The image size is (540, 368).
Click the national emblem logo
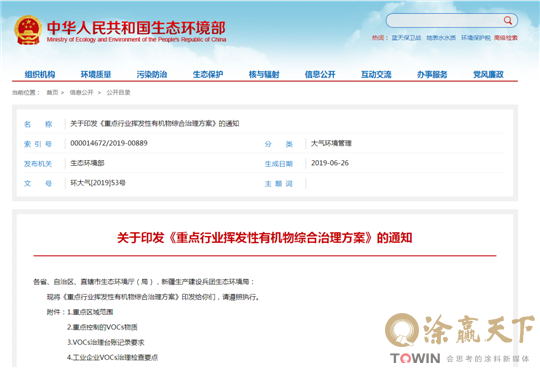point(28,30)
